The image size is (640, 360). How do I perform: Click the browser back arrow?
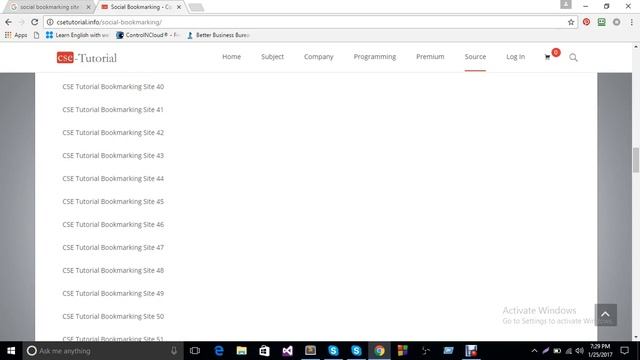(x=9, y=22)
